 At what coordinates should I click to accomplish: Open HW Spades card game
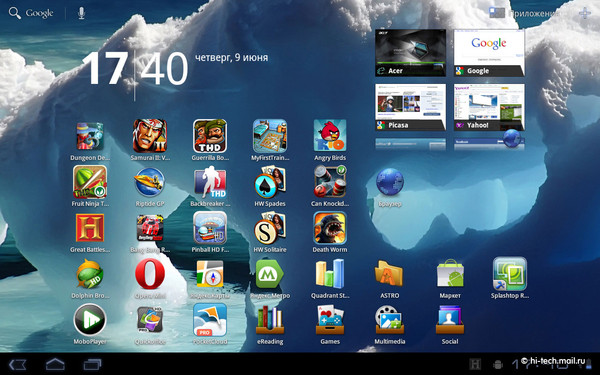pos(270,182)
